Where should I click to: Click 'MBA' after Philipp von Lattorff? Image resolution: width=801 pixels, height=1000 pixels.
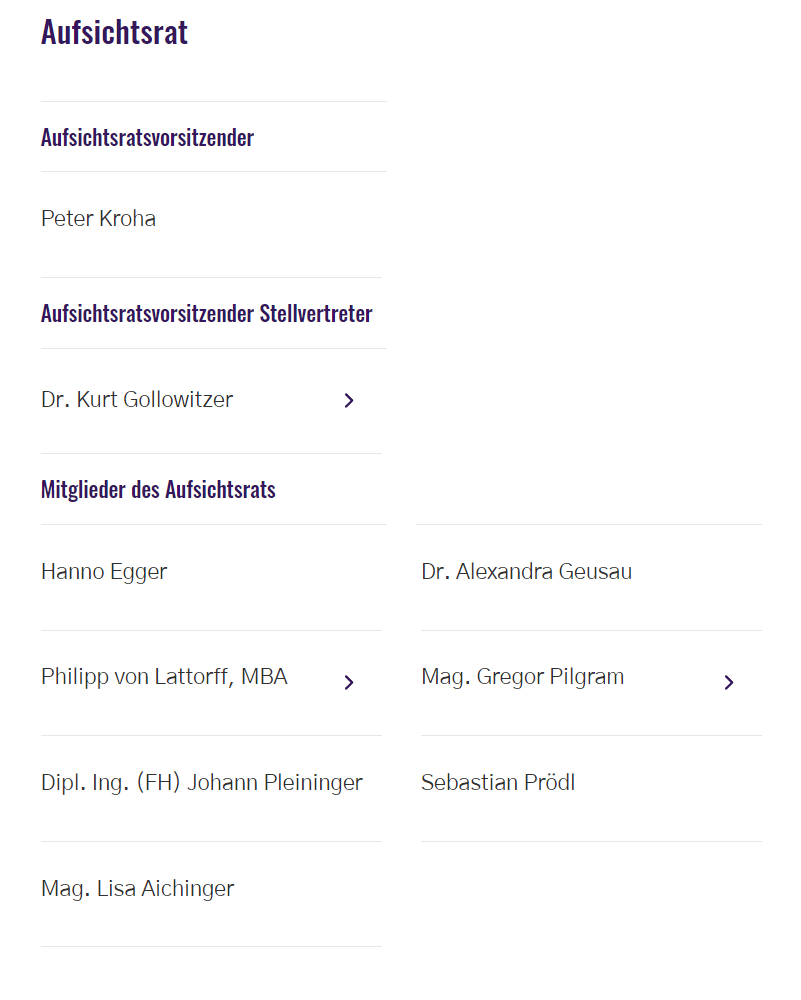(265, 677)
